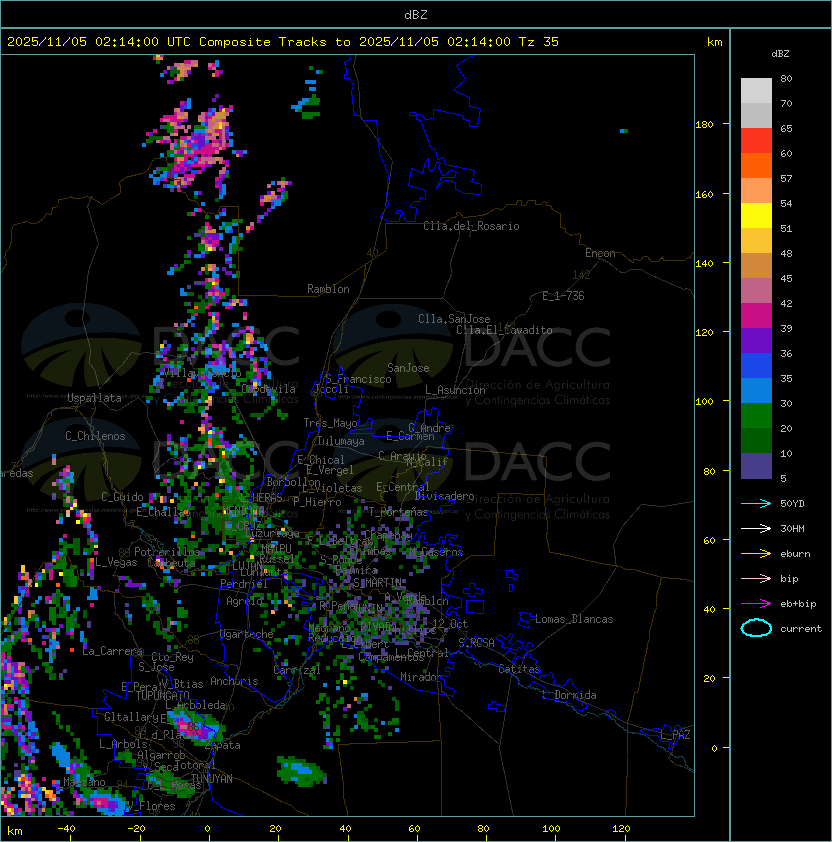Pick the salmon 54-57 dBZ legend swatch
This screenshot has height=842, width=832.
coord(756,191)
